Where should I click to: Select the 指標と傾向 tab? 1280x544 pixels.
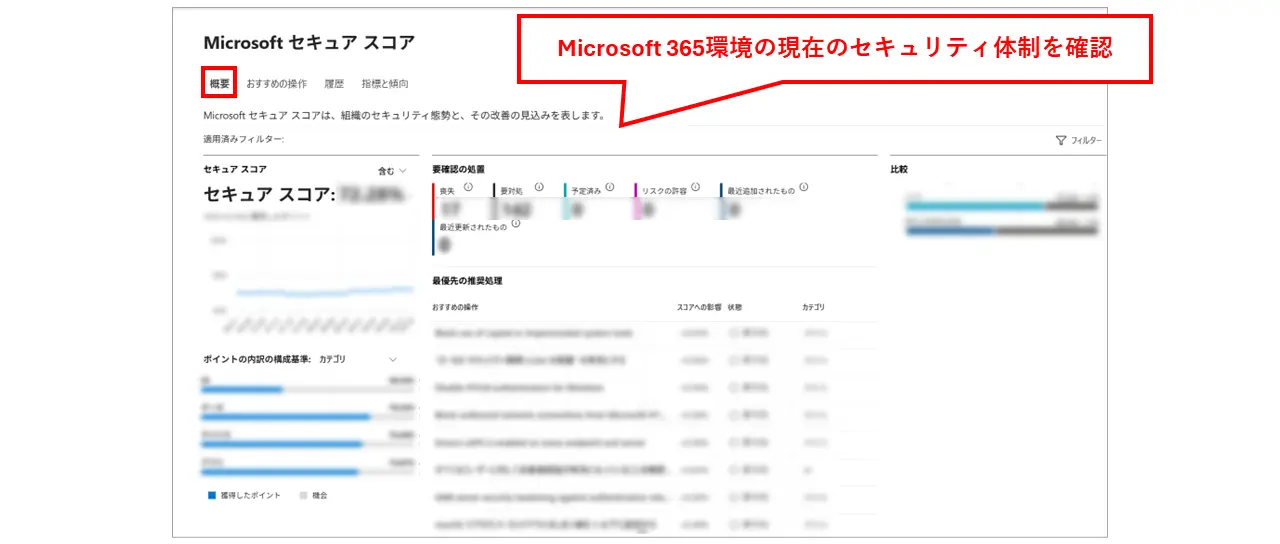[x=385, y=84]
